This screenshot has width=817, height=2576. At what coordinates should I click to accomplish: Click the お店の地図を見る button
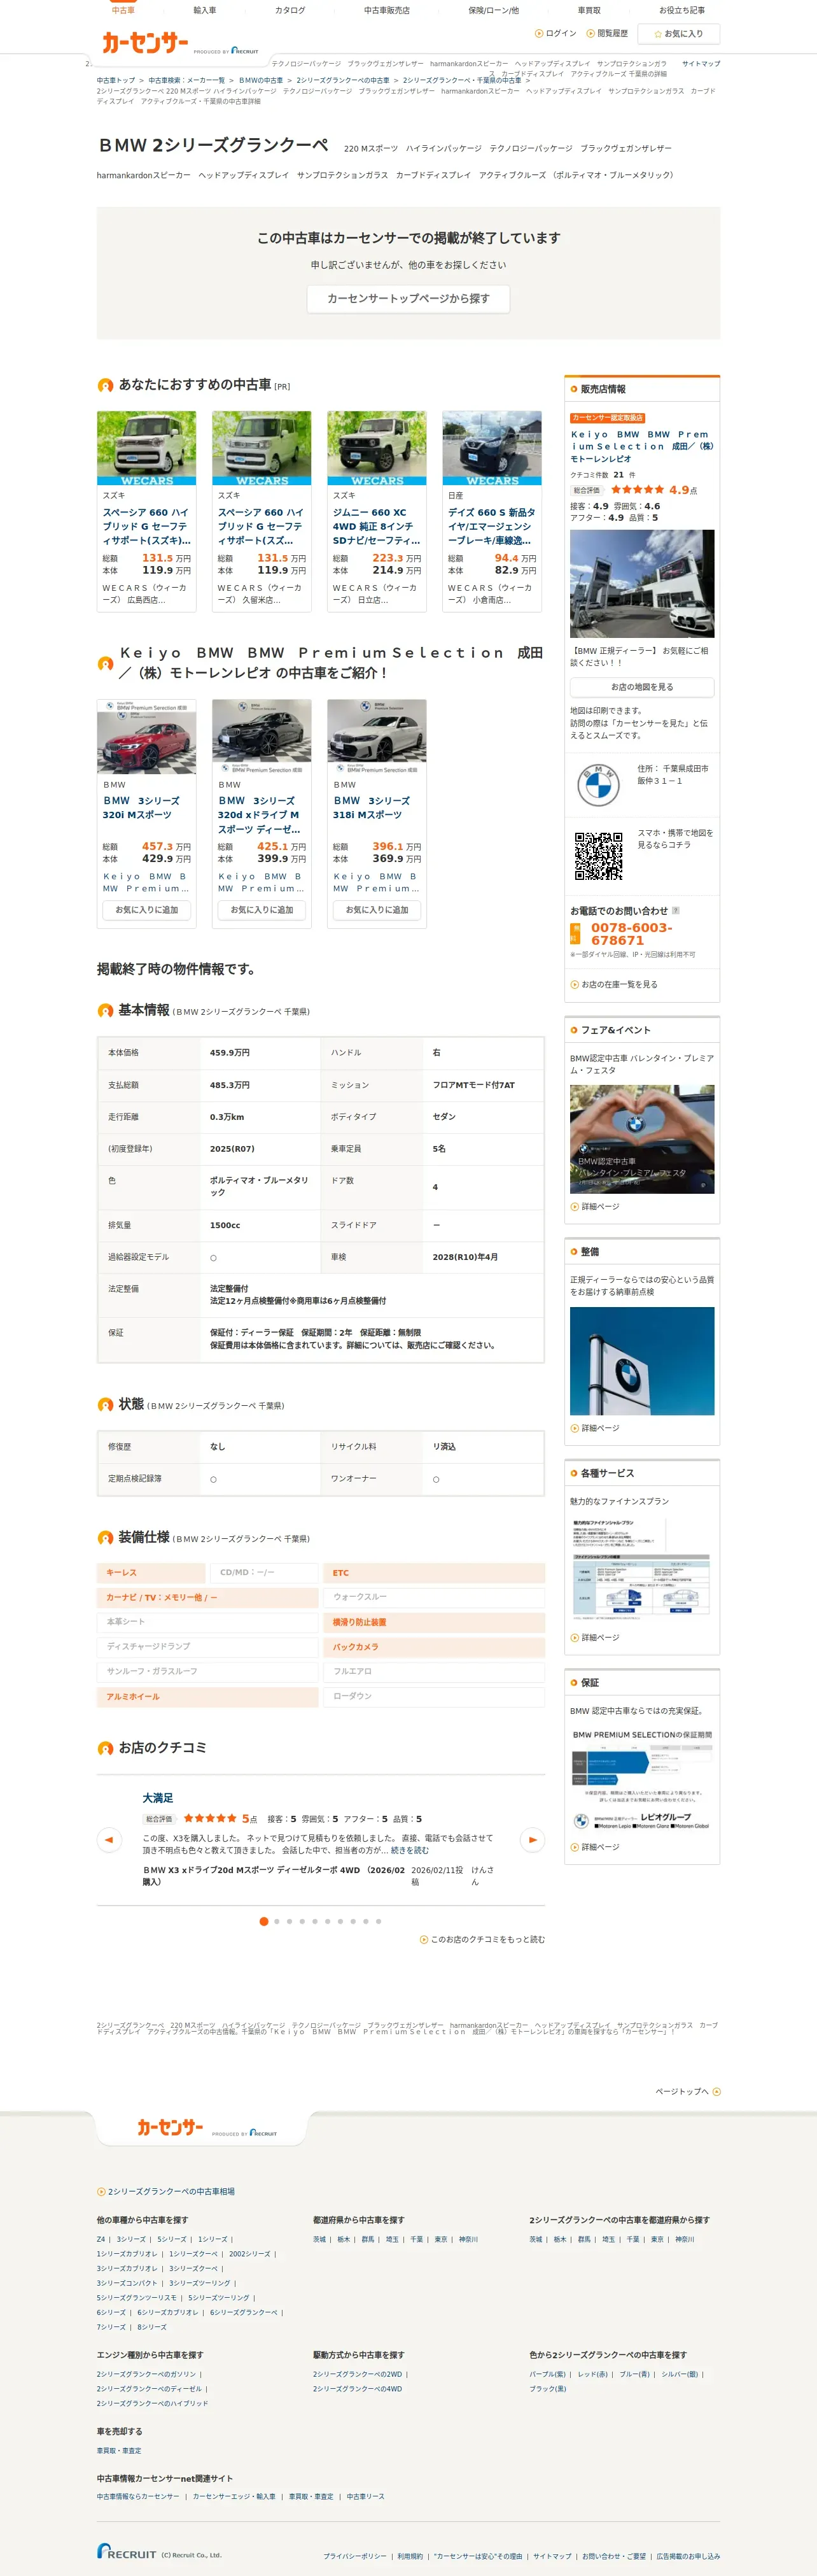pos(642,687)
